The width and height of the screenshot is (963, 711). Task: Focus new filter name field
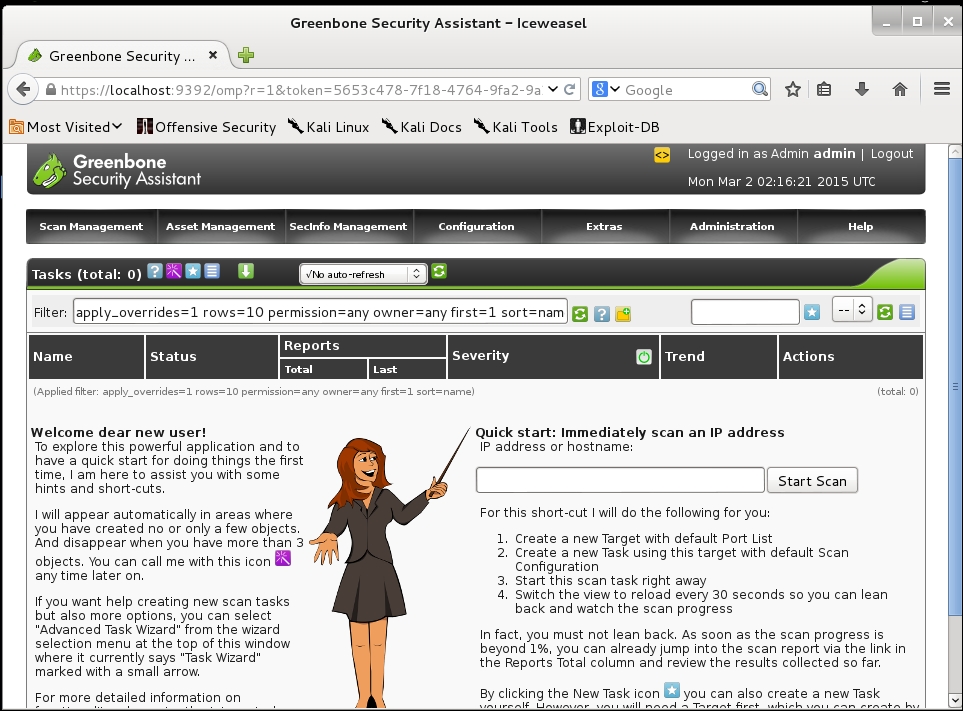(745, 312)
